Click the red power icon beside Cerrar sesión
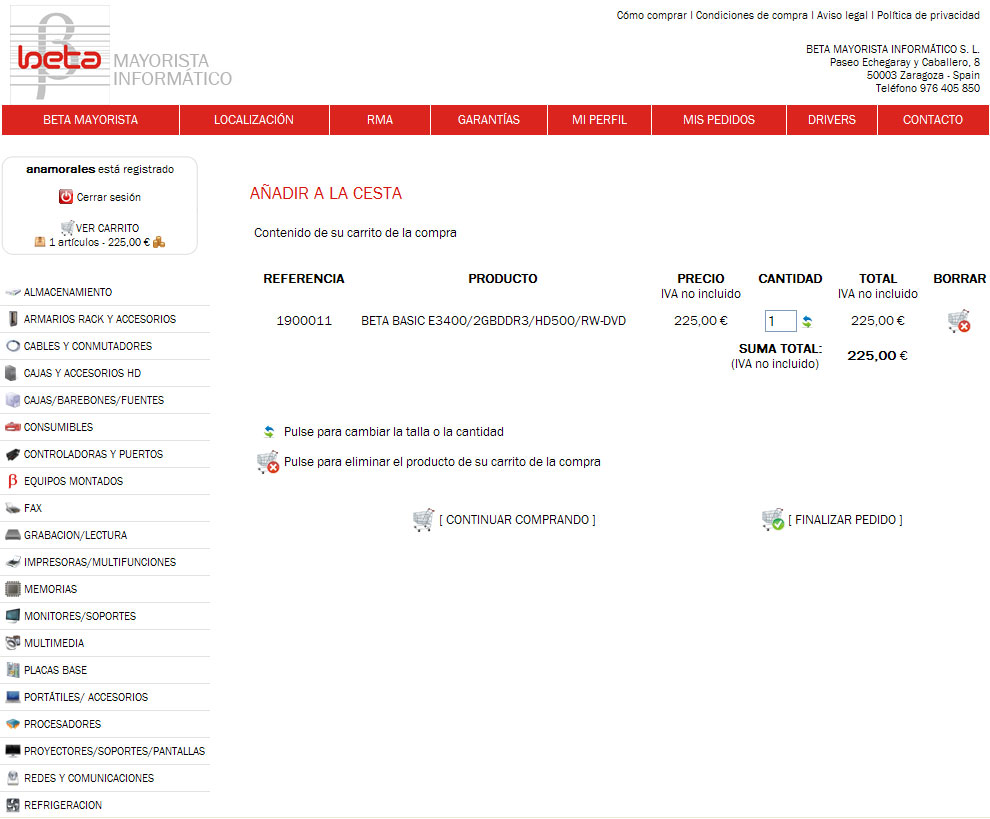The height and width of the screenshot is (819, 990). 66,196
